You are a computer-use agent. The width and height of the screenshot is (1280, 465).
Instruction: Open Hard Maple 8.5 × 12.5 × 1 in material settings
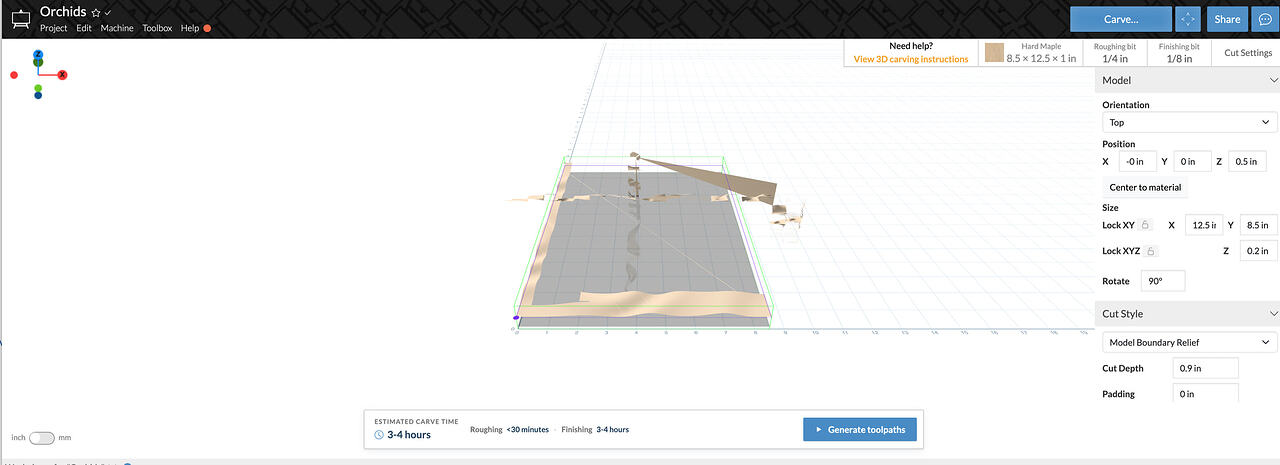(x=1031, y=53)
